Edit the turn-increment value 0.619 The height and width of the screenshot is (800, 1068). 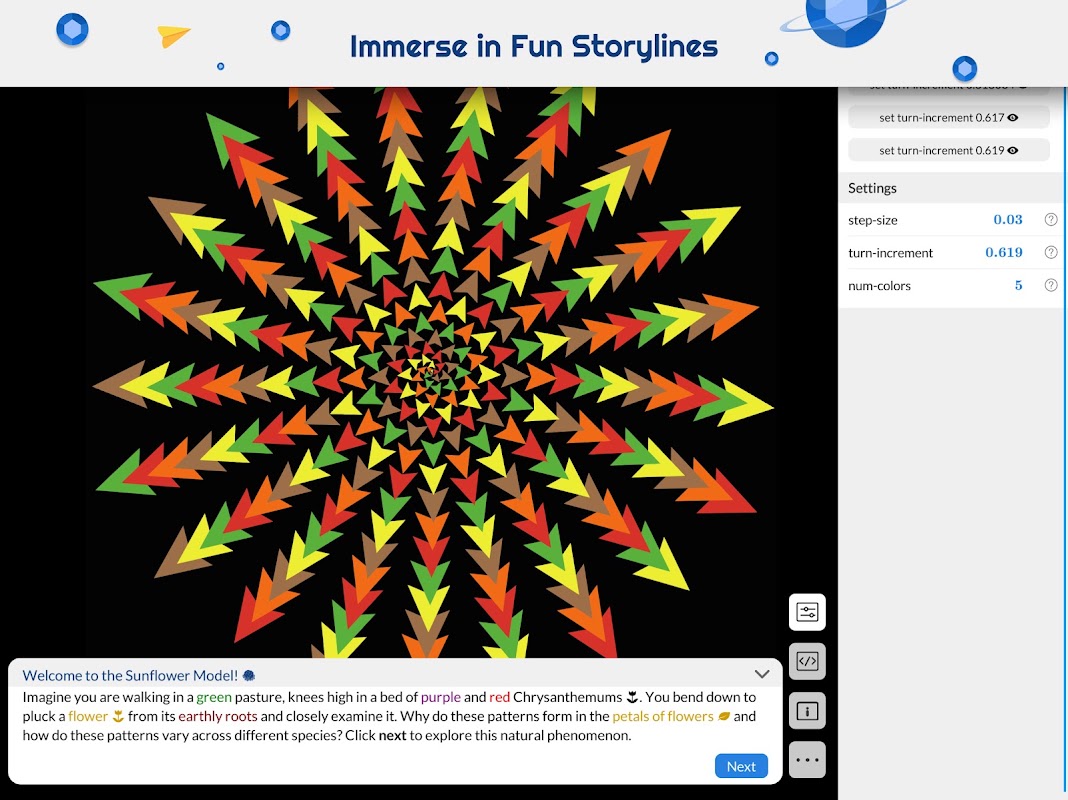[x=1003, y=253]
